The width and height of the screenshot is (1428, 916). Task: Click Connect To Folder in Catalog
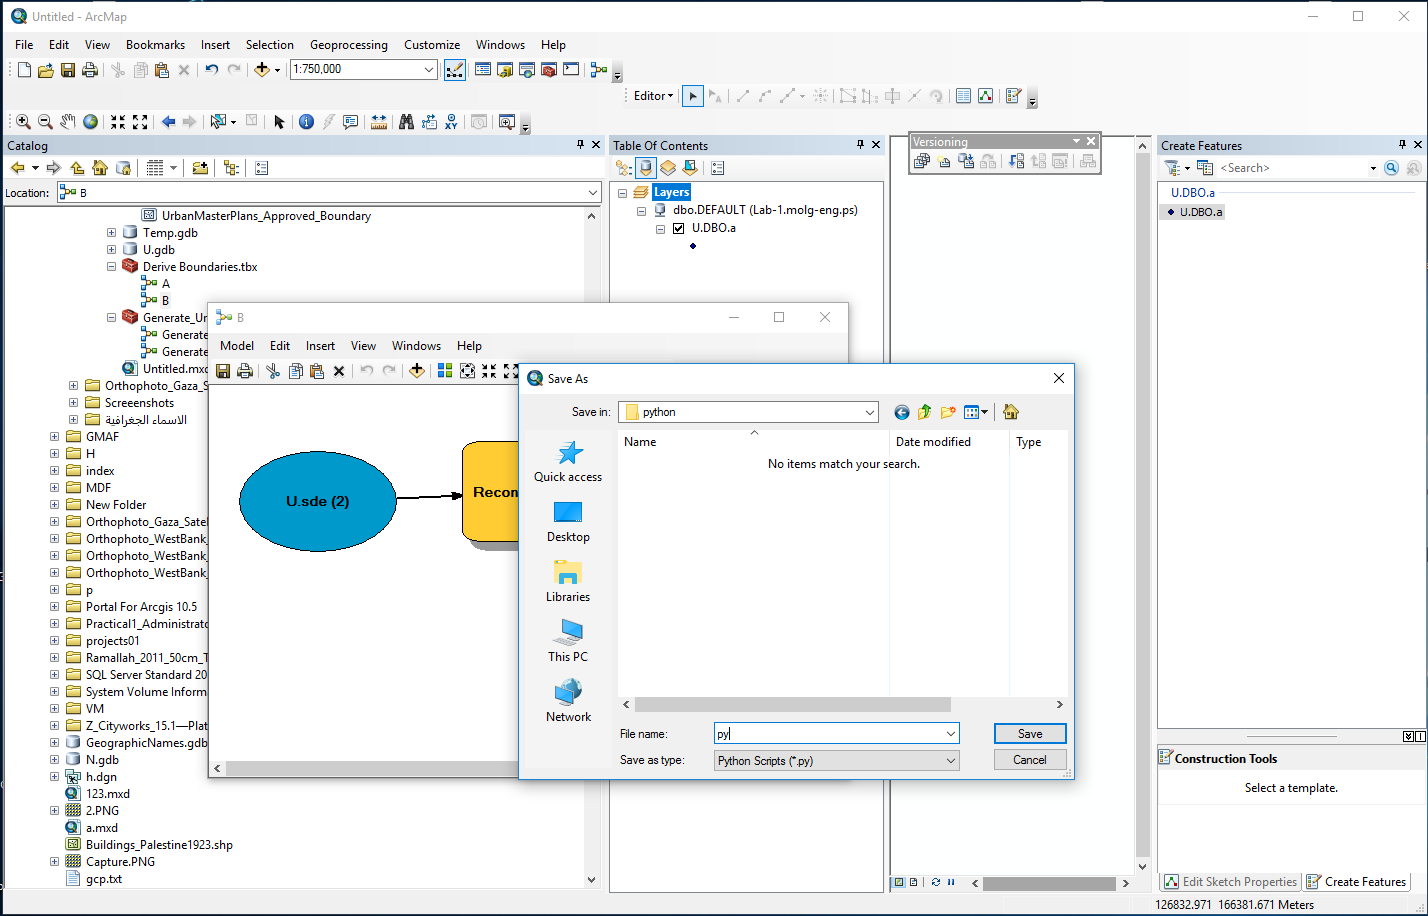pyautogui.click(x=200, y=168)
